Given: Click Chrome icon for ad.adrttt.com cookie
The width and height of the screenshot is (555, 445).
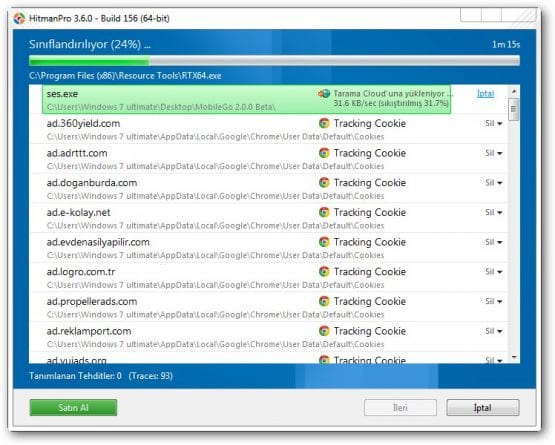Looking at the screenshot, I should click(324, 153).
